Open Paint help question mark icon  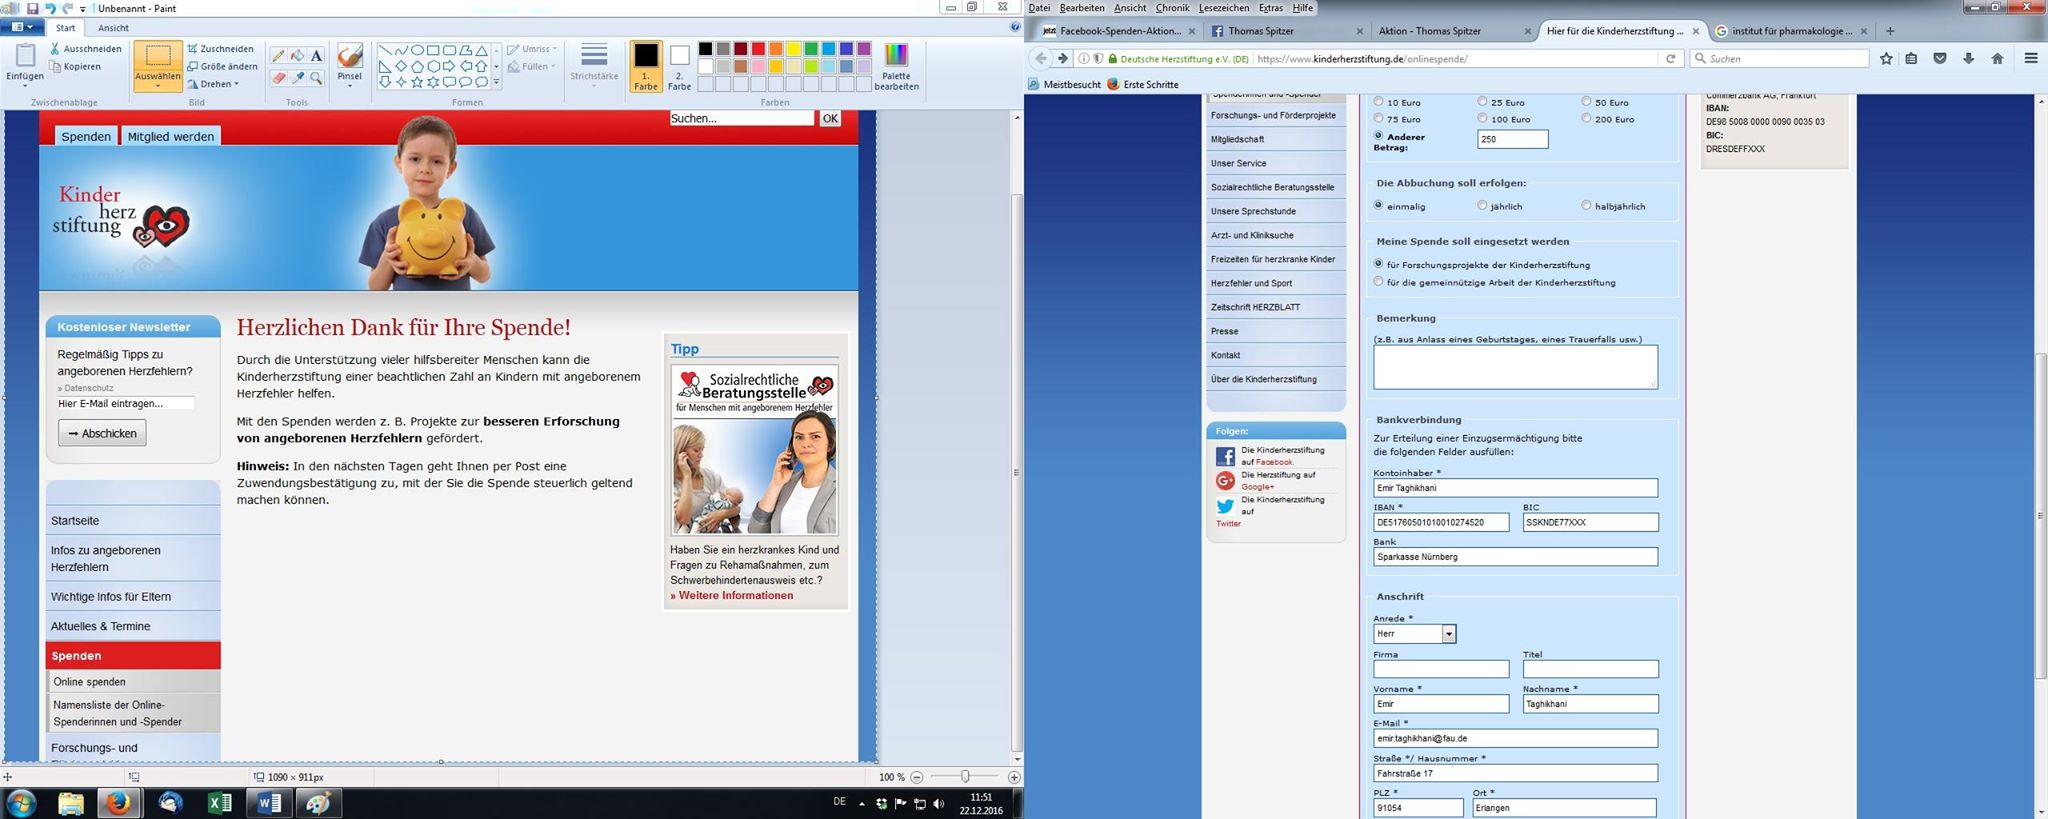(x=1015, y=27)
